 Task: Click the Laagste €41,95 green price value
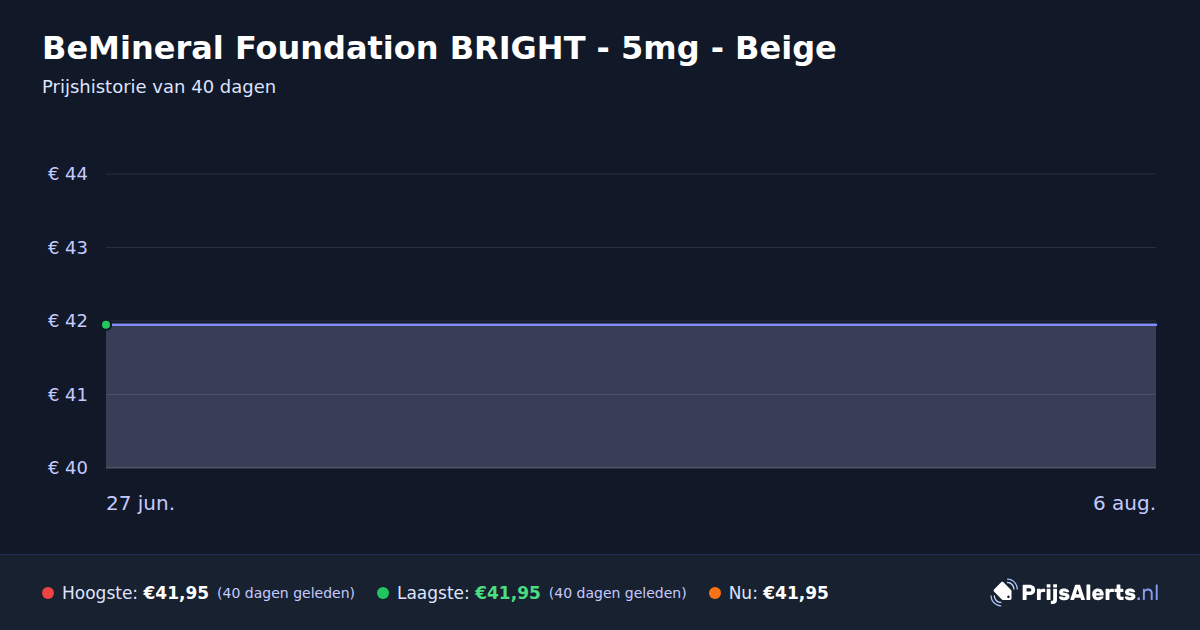[508, 593]
